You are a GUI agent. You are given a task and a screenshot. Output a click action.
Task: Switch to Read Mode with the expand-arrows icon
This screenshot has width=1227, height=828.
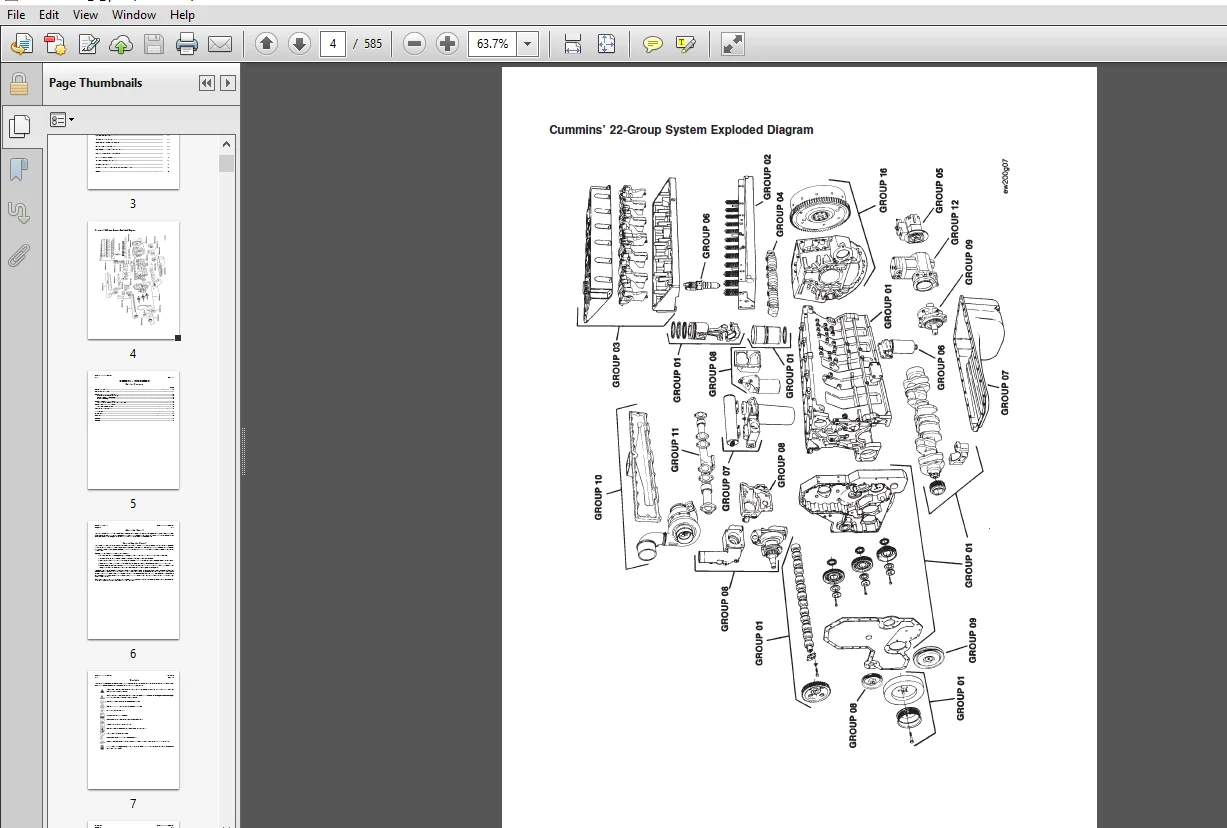click(x=733, y=44)
